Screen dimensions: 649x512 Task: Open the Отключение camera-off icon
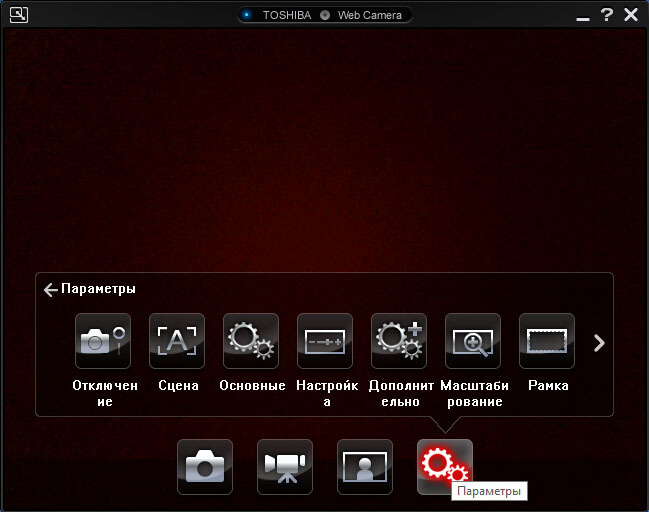[103, 341]
